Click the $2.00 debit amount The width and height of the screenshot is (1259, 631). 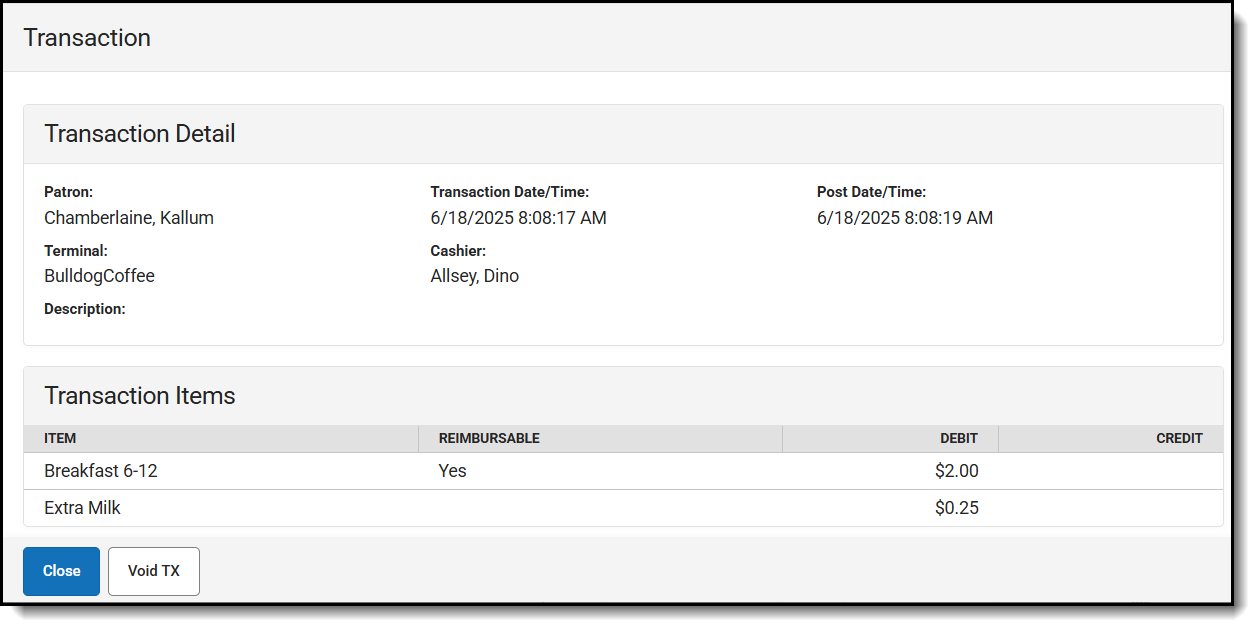956,471
